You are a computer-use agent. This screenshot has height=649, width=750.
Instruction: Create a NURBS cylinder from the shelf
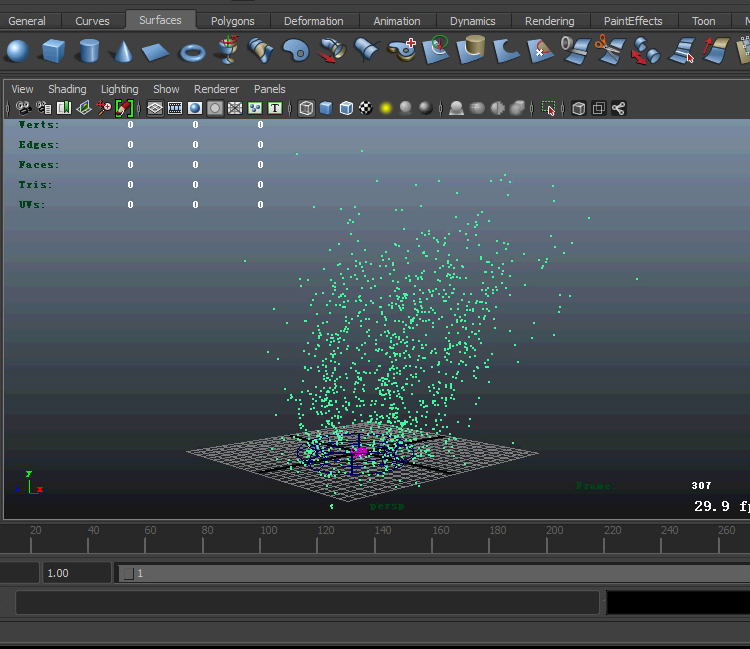tap(89, 51)
